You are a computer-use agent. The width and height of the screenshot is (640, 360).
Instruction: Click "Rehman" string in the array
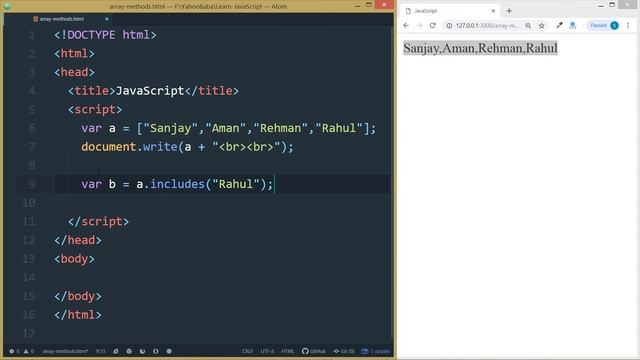(x=280, y=128)
